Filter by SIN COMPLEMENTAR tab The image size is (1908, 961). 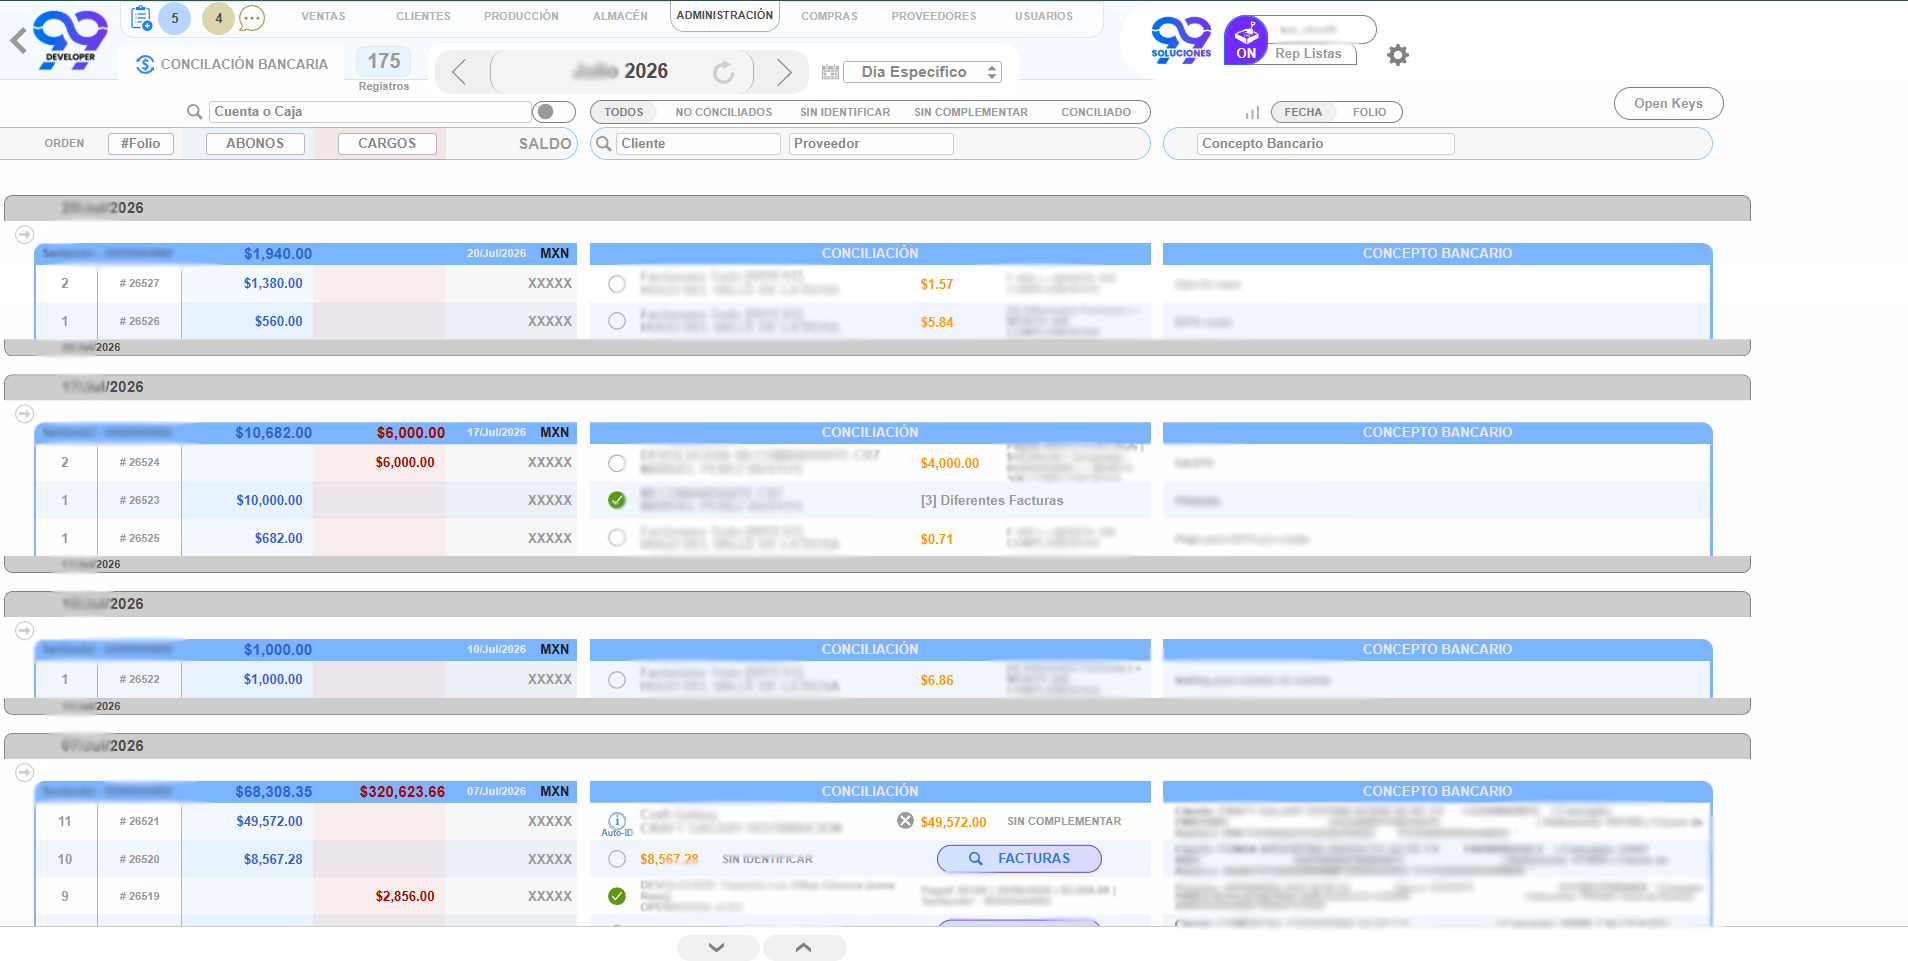[971, 112]
